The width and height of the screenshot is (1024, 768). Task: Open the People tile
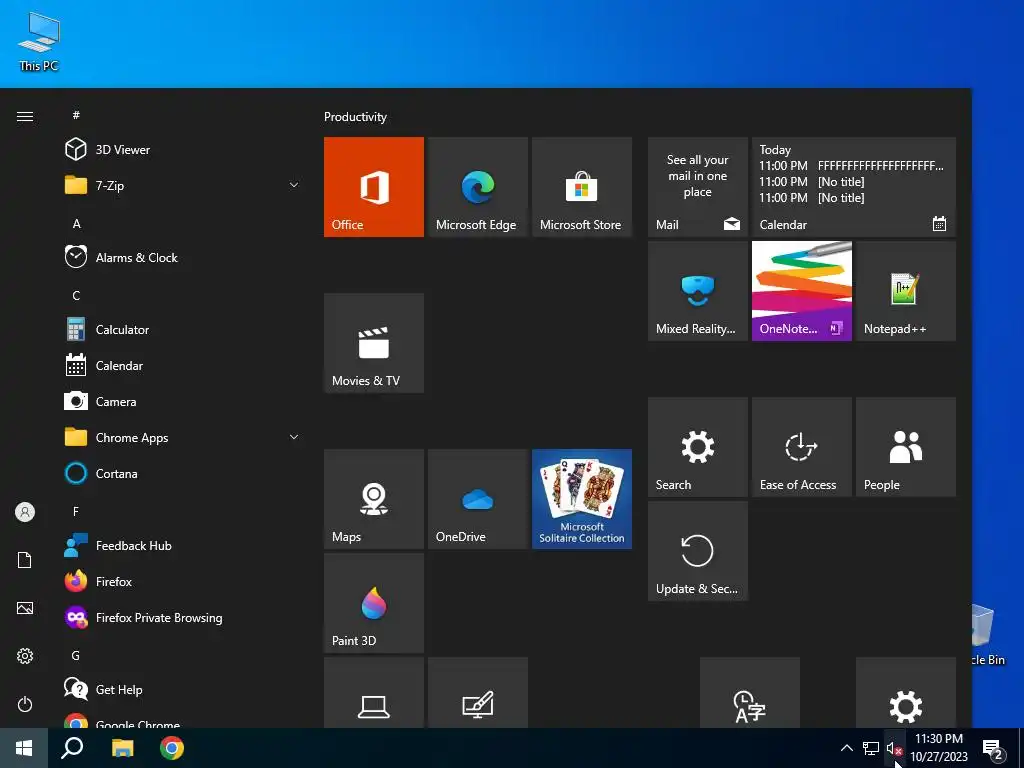906,447
